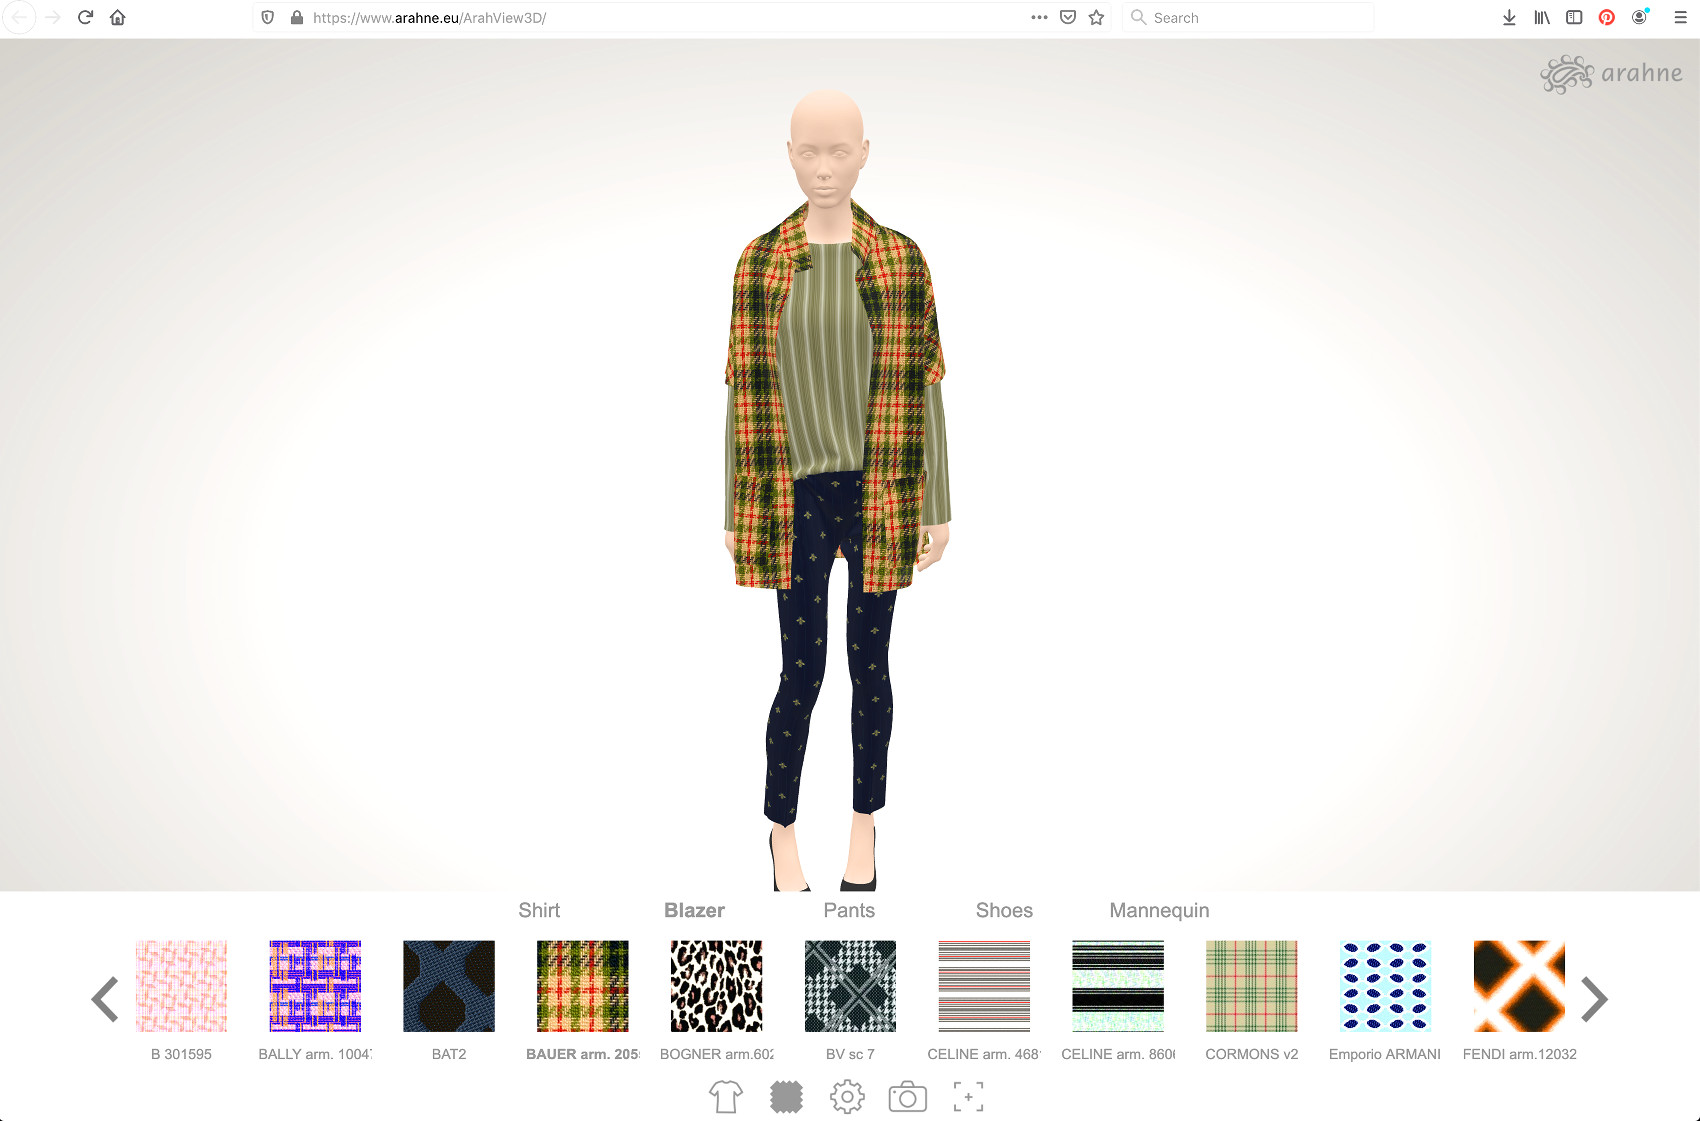Screen dimensions: 1700x1121
Task: Open browser downloads arrow icon
Action: 1509,18
